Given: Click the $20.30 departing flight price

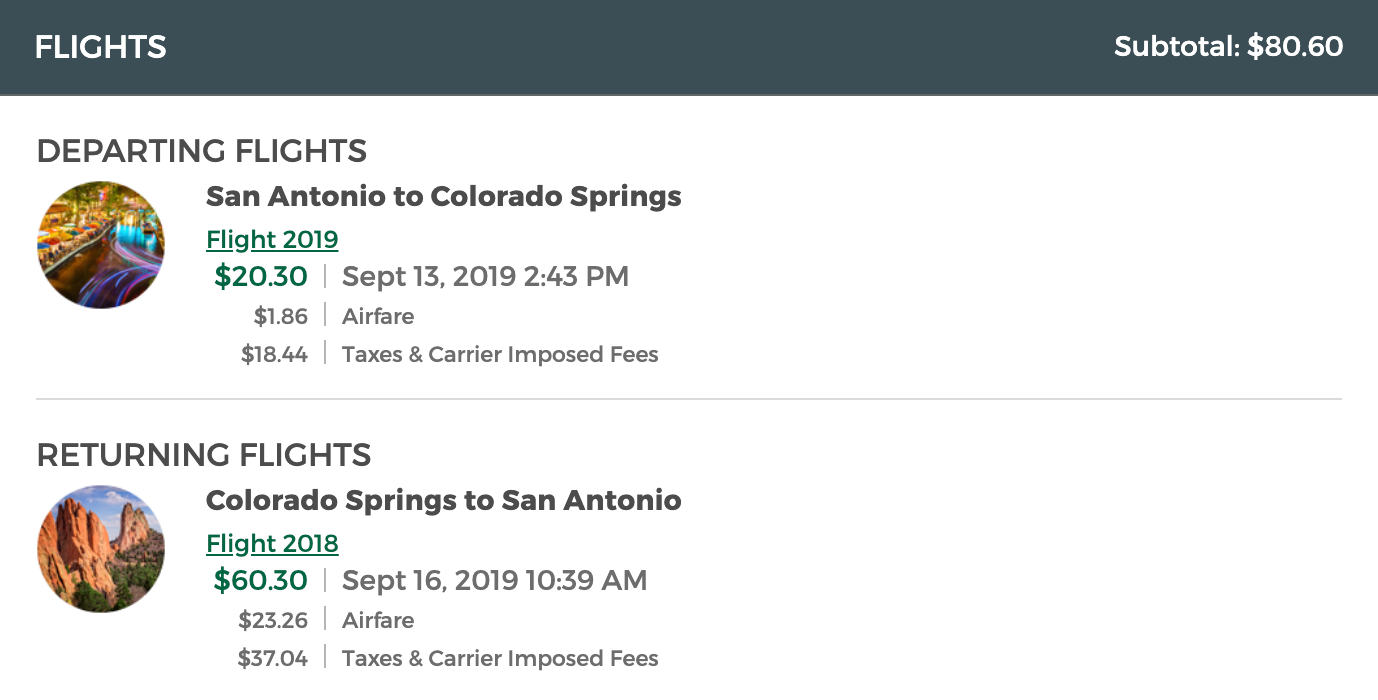Looking at the screenshot, I should [x=261, y=277].
